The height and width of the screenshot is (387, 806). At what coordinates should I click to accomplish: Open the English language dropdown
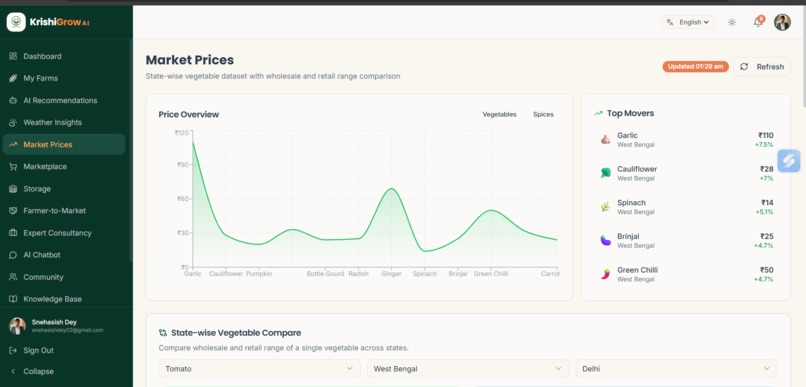click(x=688, y=22)
